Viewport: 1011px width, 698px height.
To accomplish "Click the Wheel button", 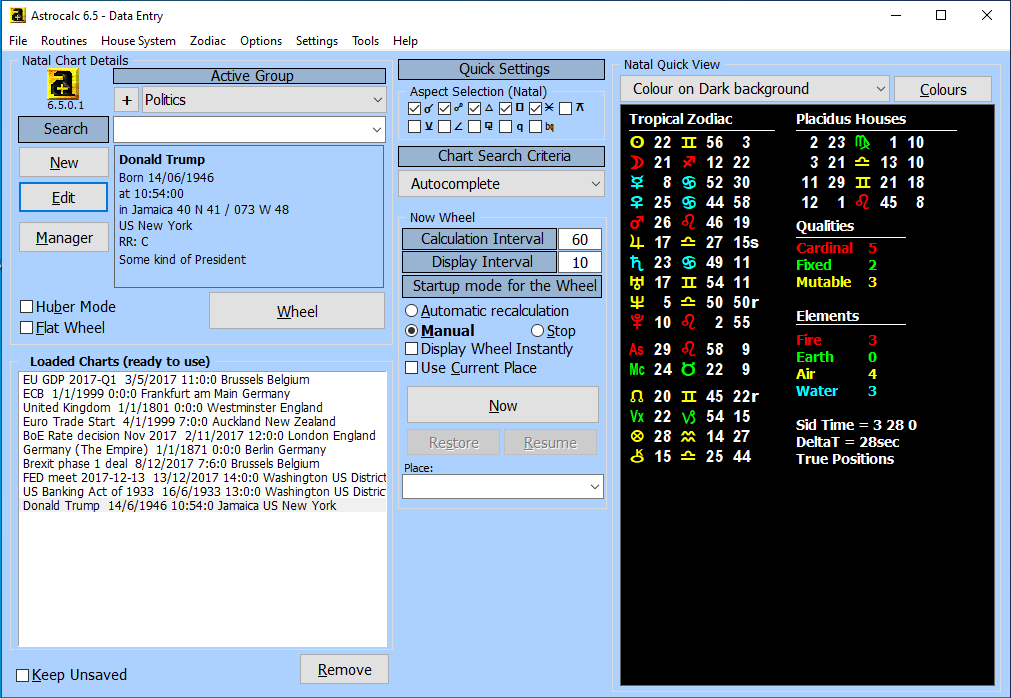I will pos(297,311).
